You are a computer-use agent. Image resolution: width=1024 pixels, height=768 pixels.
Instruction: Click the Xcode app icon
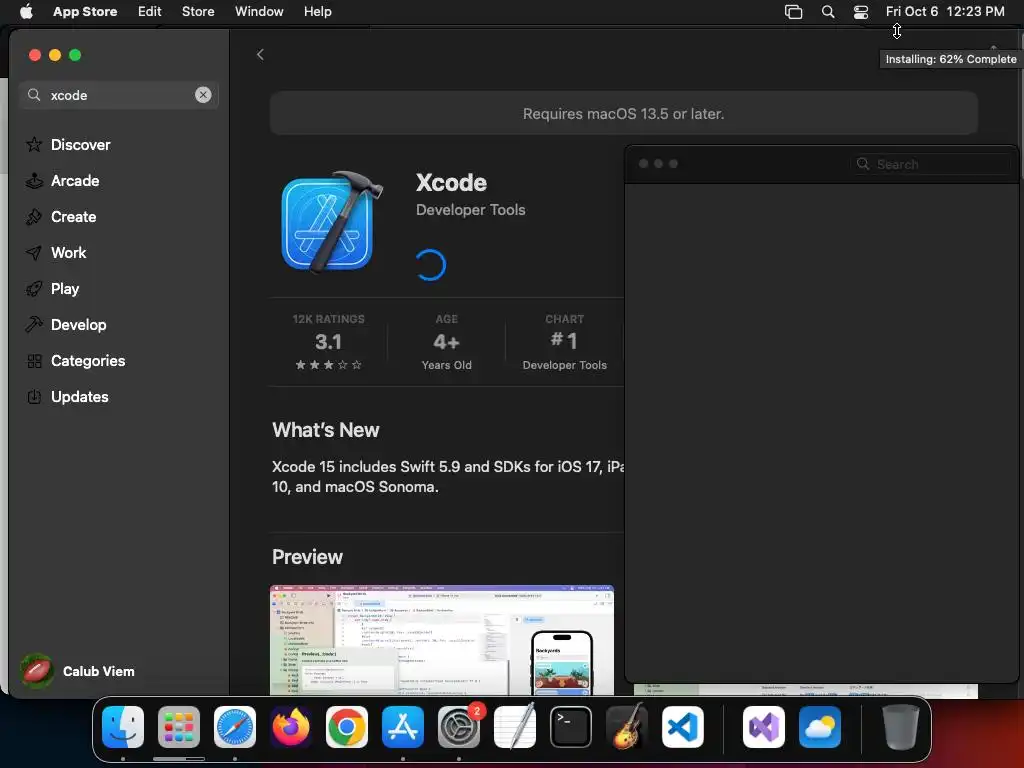tap(331, 222)
